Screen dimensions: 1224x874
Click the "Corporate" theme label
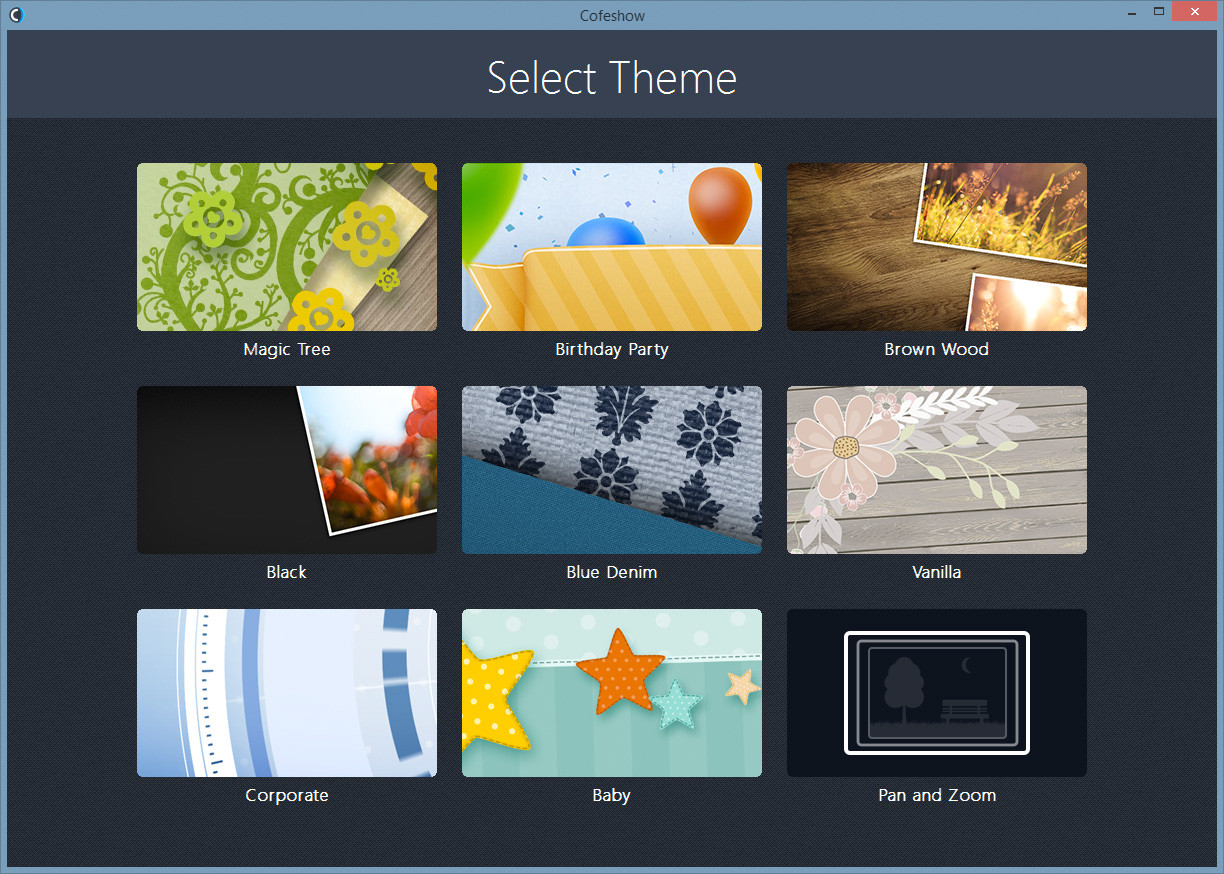point(287,796)
